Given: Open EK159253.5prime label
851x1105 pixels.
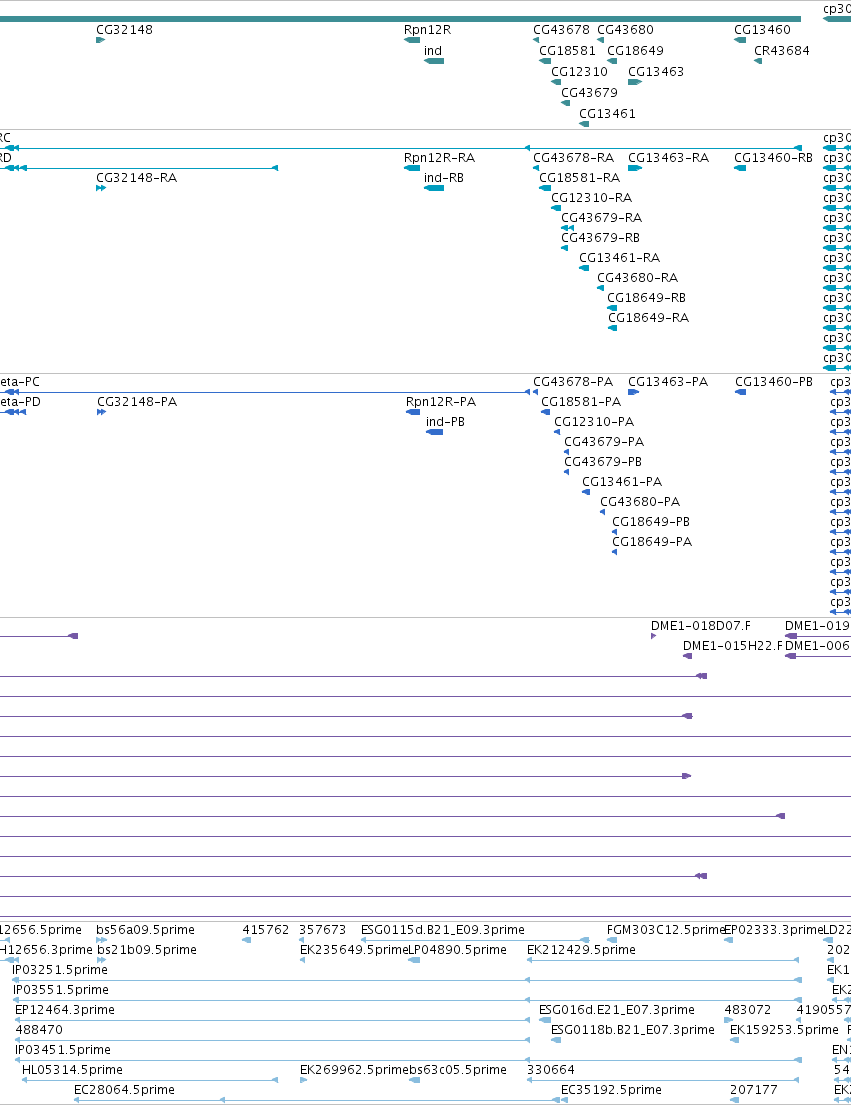Looking at the screenshot, I should click(x=784, y=1030).
